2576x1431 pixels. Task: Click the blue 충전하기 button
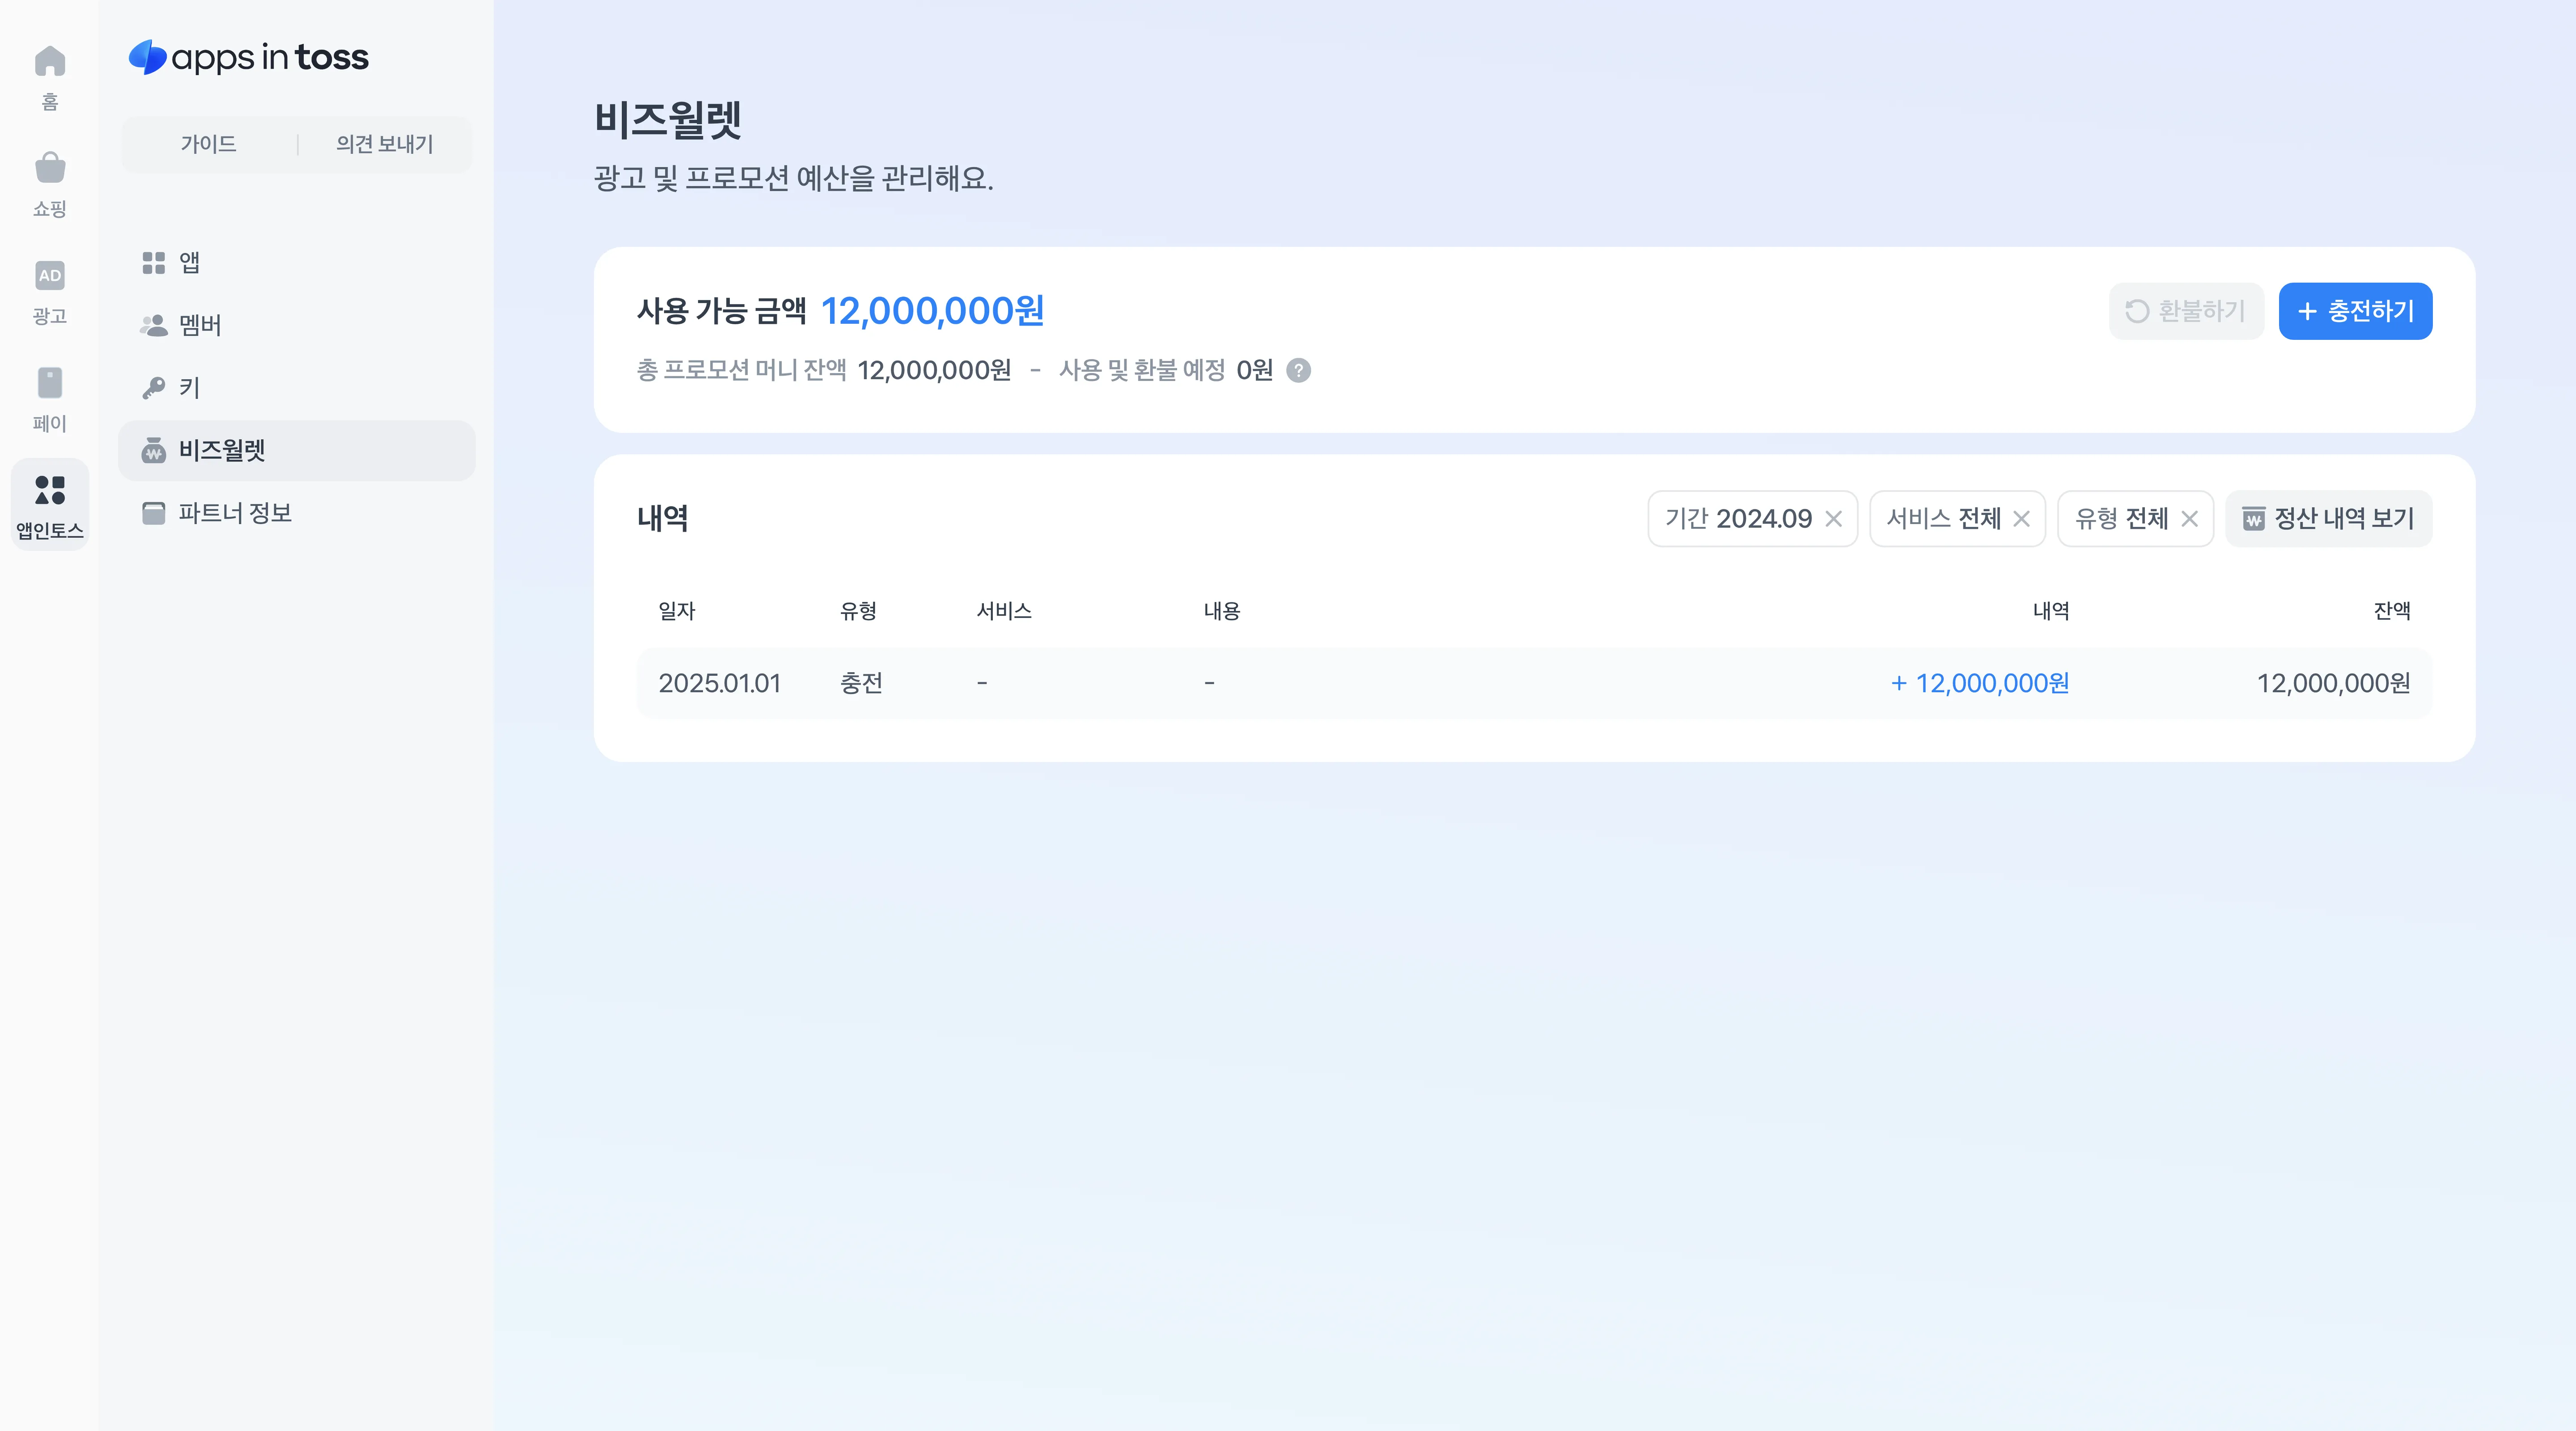click(x=2355, y=311)
